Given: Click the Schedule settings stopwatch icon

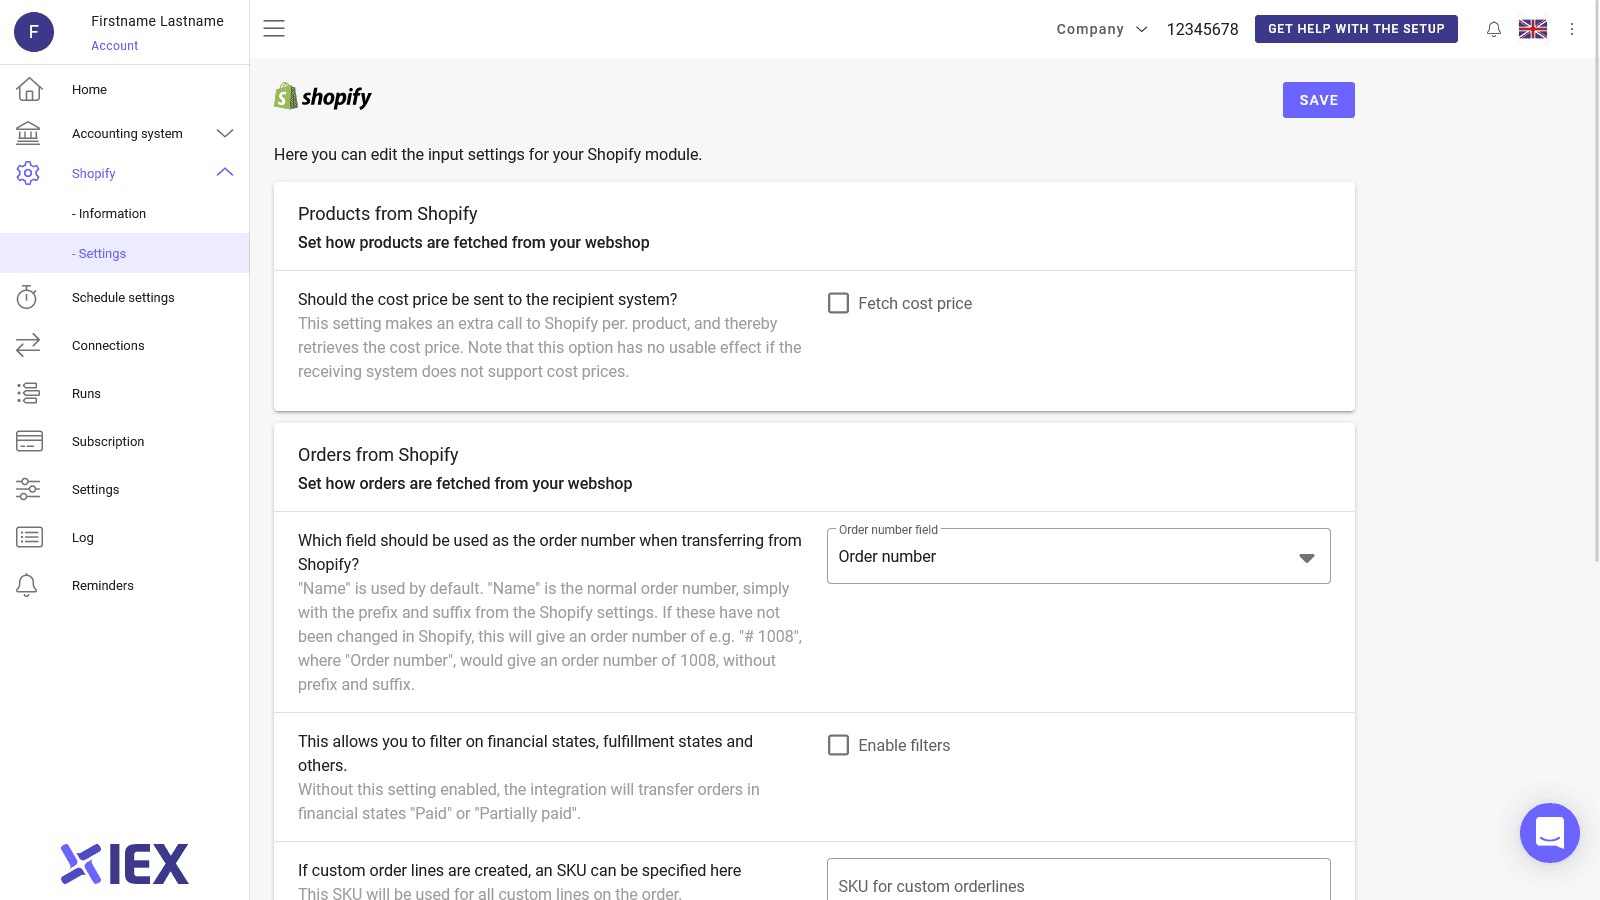Looking at the screenshot, I should point(28,297).
